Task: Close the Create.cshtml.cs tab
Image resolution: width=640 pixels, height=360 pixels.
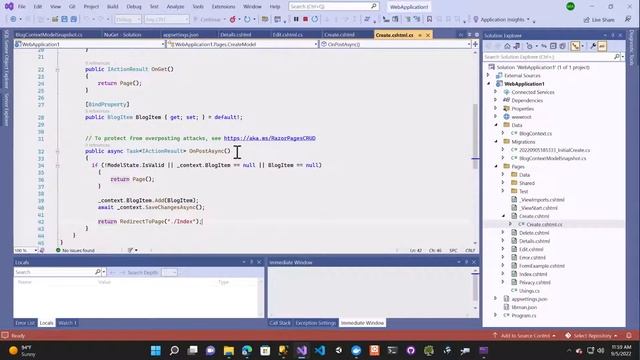Action: (428, 35)
